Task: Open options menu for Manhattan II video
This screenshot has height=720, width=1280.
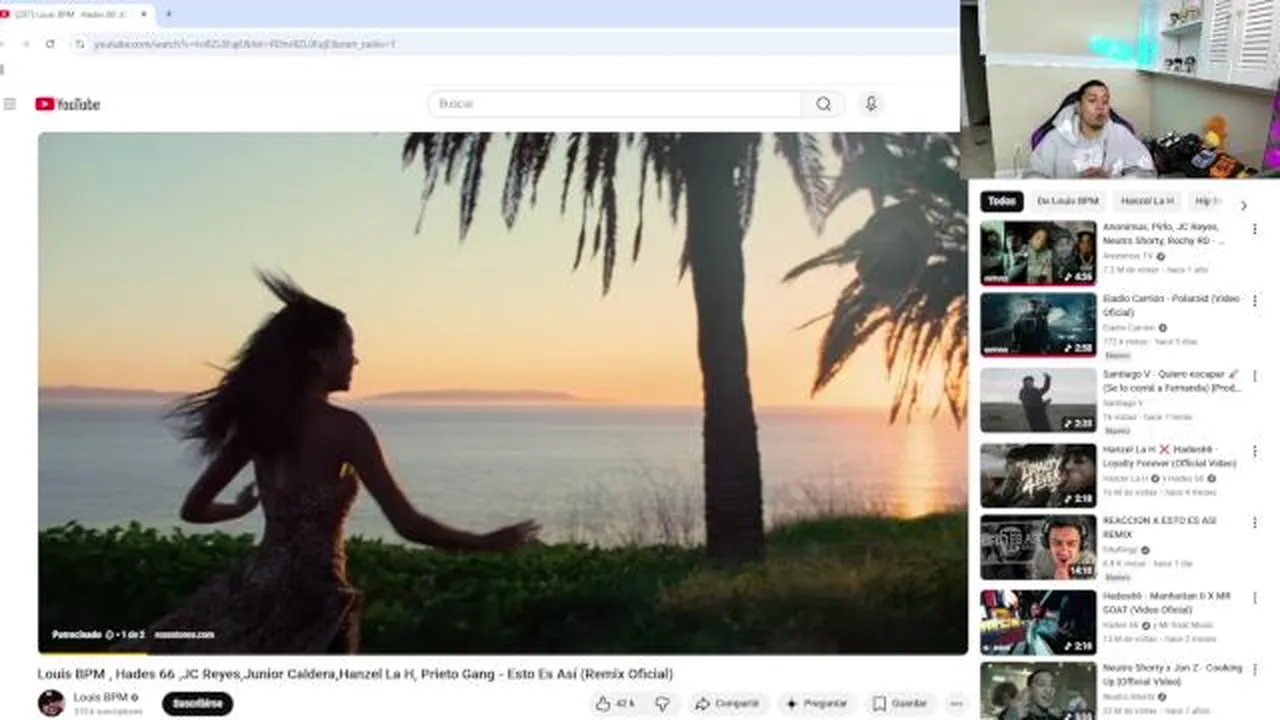Action: coord(1255,598)
